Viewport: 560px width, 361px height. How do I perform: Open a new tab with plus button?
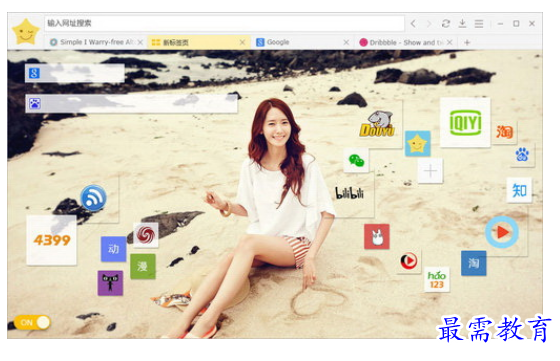467,42
